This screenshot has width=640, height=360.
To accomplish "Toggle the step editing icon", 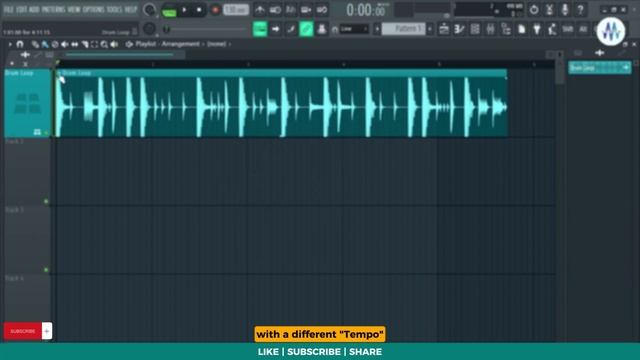I will (291, 29).
